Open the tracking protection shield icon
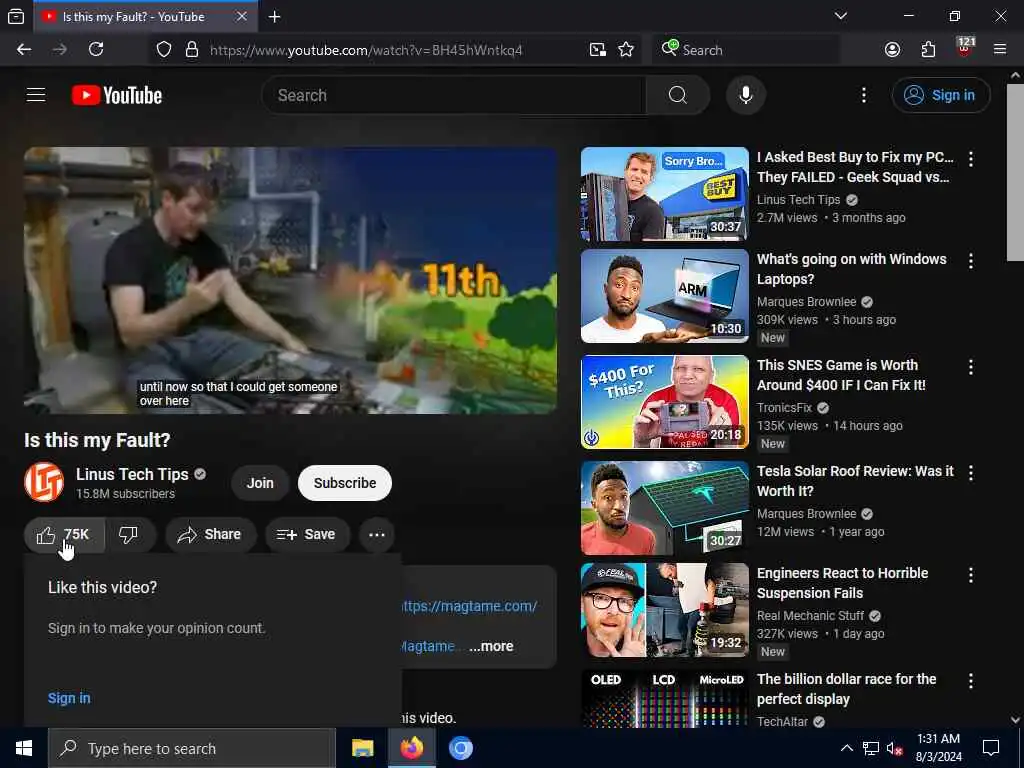Screen dimensions: 1024x768 point(164,50)
